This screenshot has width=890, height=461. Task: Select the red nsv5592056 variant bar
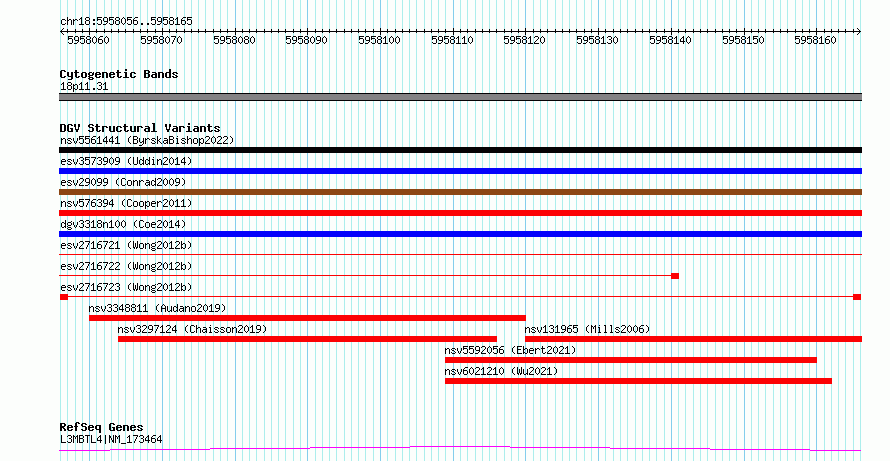pos(631,360)
